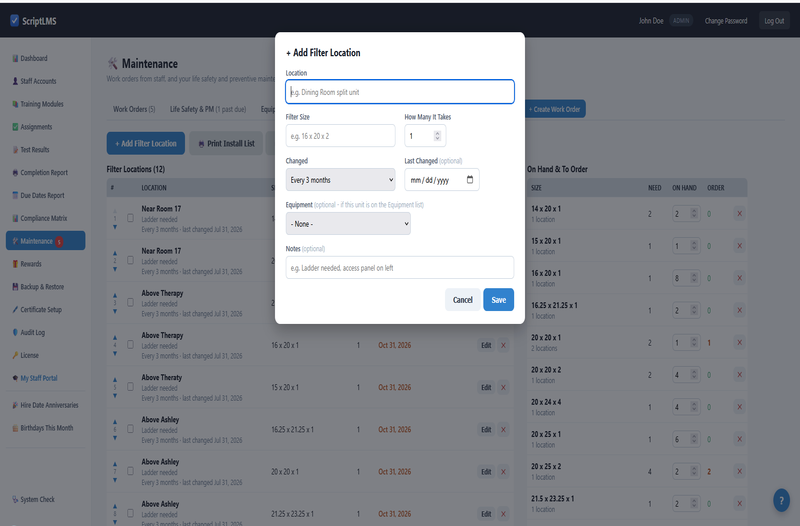
Task: Open Due Dates Report
Action: click(42, 195)
